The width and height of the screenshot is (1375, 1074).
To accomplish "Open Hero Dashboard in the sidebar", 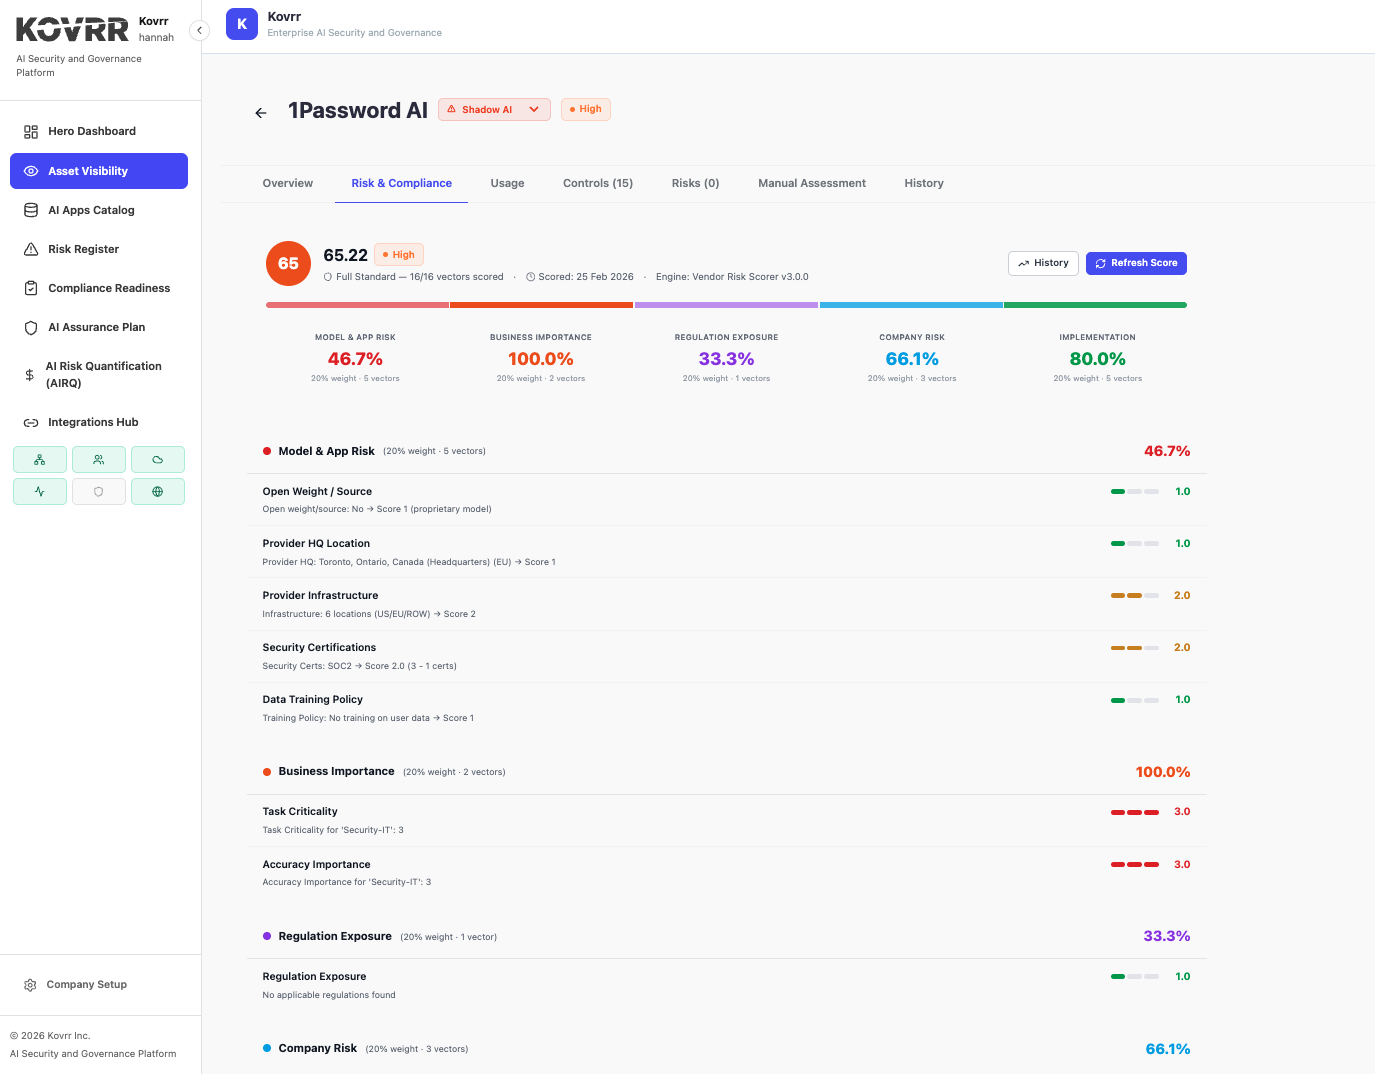I will [99, 132].
